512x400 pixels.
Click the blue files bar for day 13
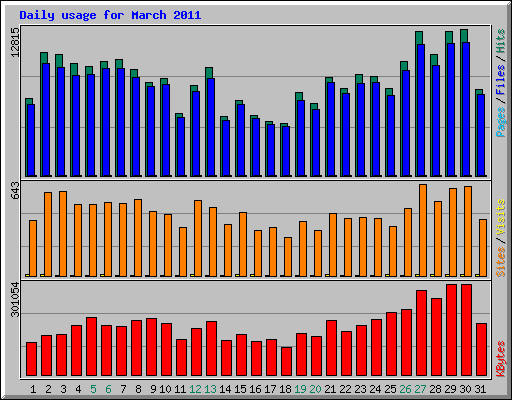(211, 127)
